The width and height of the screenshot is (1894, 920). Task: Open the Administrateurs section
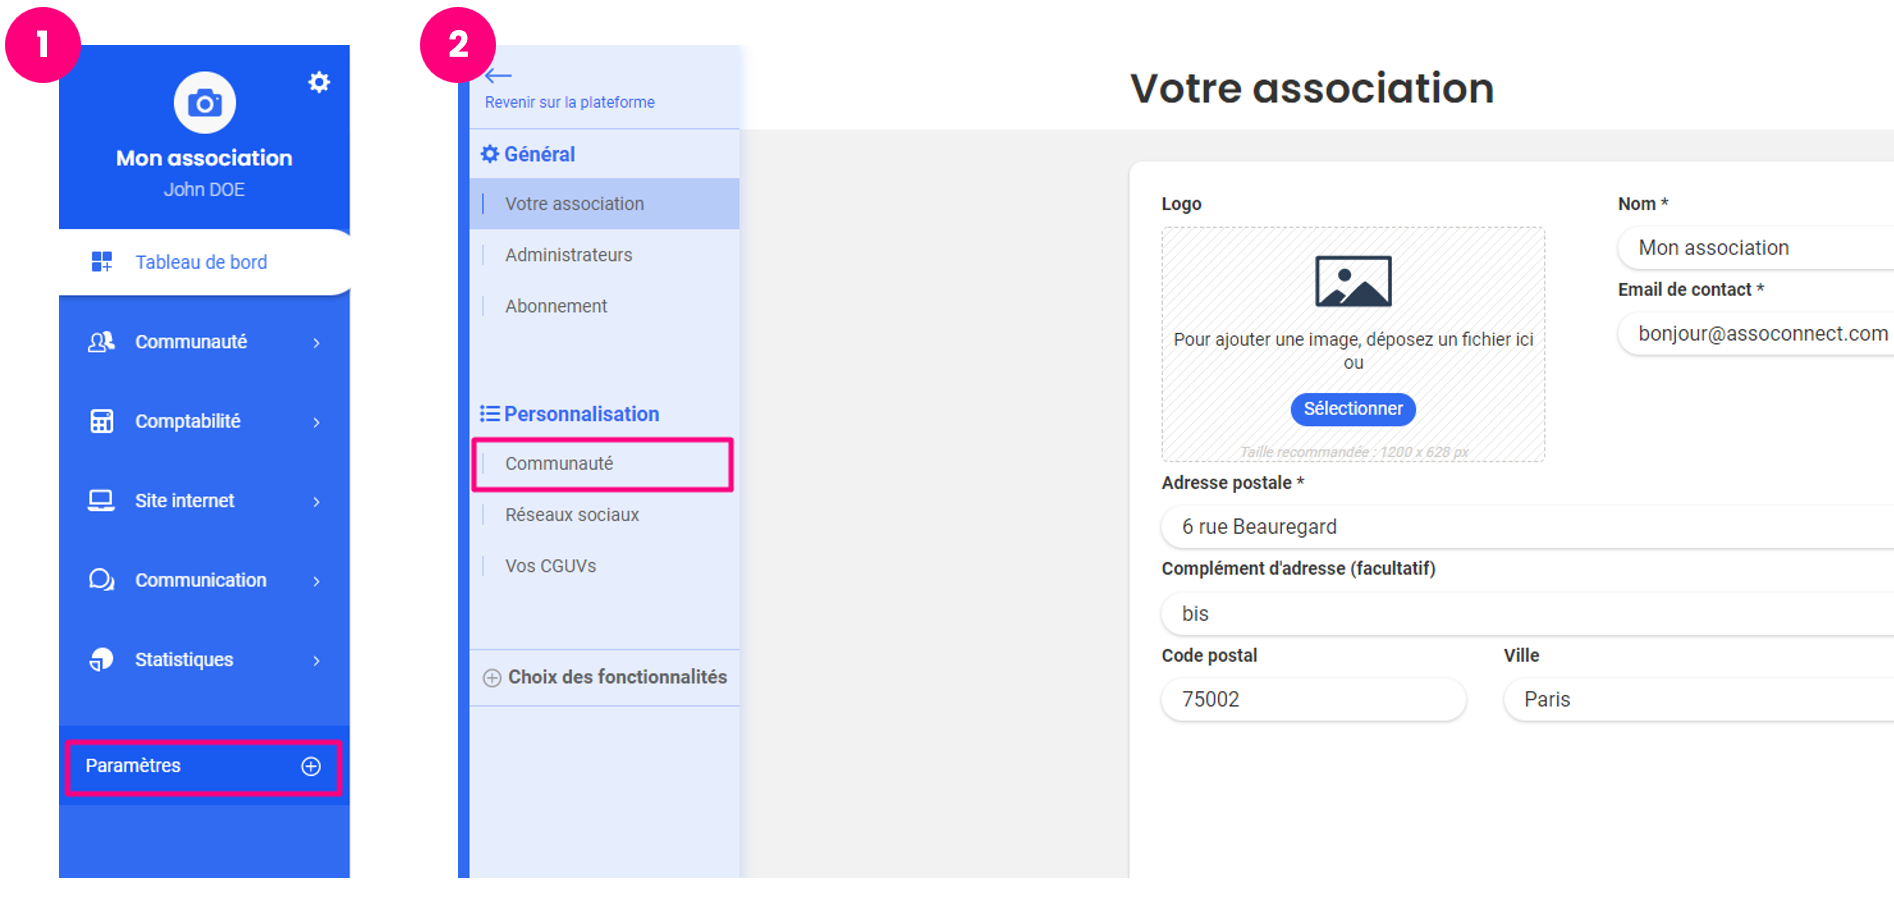click(x=568, y=254)
